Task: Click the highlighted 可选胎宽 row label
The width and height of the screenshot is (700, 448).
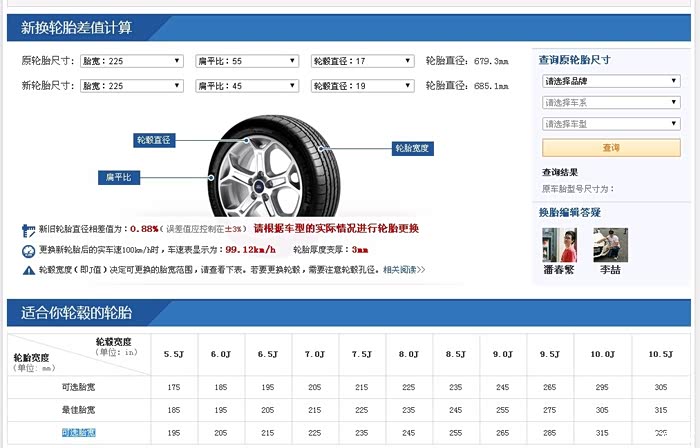Action: pyautogui.click(x=78, y=433)
